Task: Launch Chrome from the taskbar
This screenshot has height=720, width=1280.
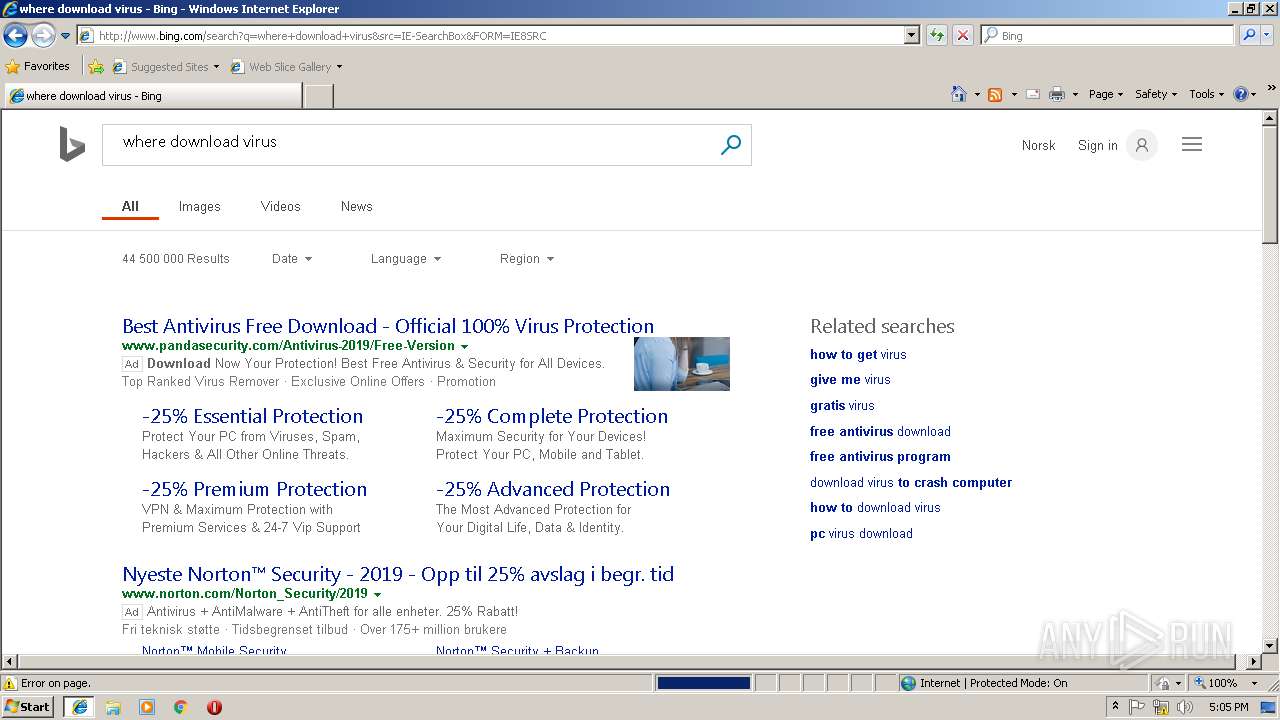Action: (x=181, y=707)
